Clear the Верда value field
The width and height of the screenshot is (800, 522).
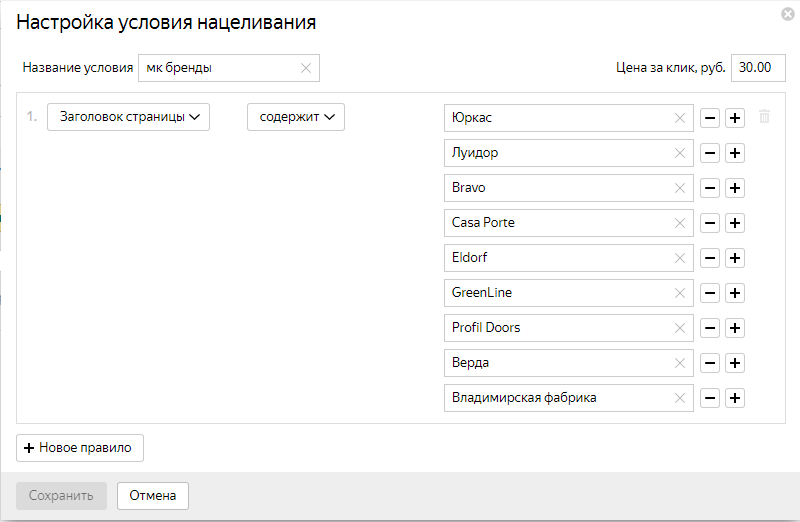pos(680,363)
